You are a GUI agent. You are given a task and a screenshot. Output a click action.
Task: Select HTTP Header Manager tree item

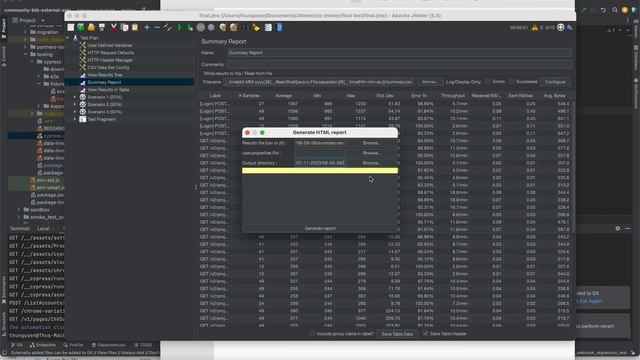pyautogui.click(x=110, y=60)
